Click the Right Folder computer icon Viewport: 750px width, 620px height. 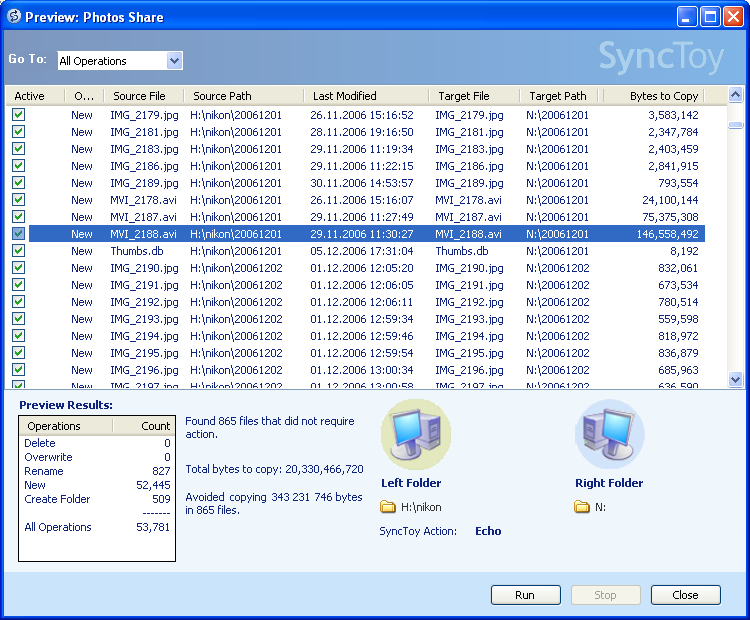tap(609, 435)
